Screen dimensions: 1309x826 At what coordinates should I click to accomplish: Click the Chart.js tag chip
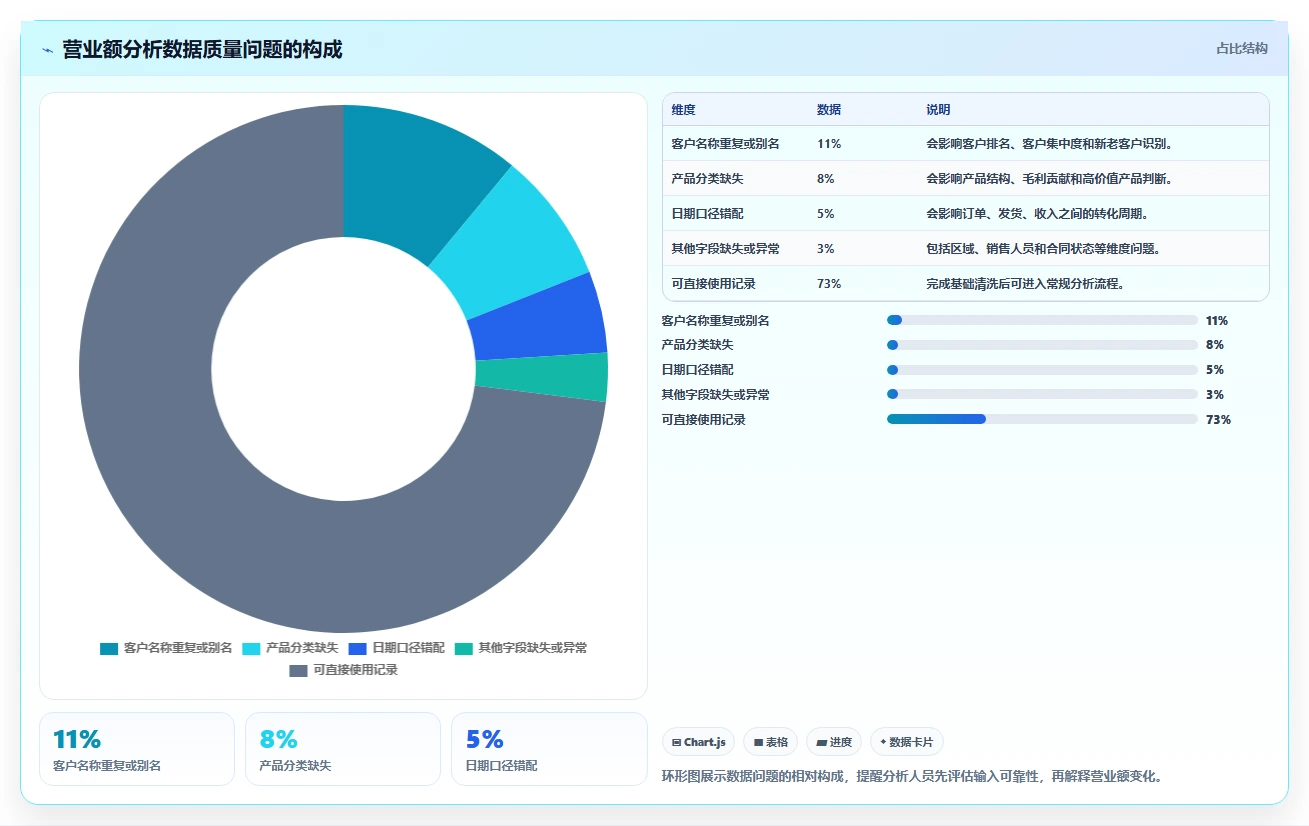tap(699, 742)
